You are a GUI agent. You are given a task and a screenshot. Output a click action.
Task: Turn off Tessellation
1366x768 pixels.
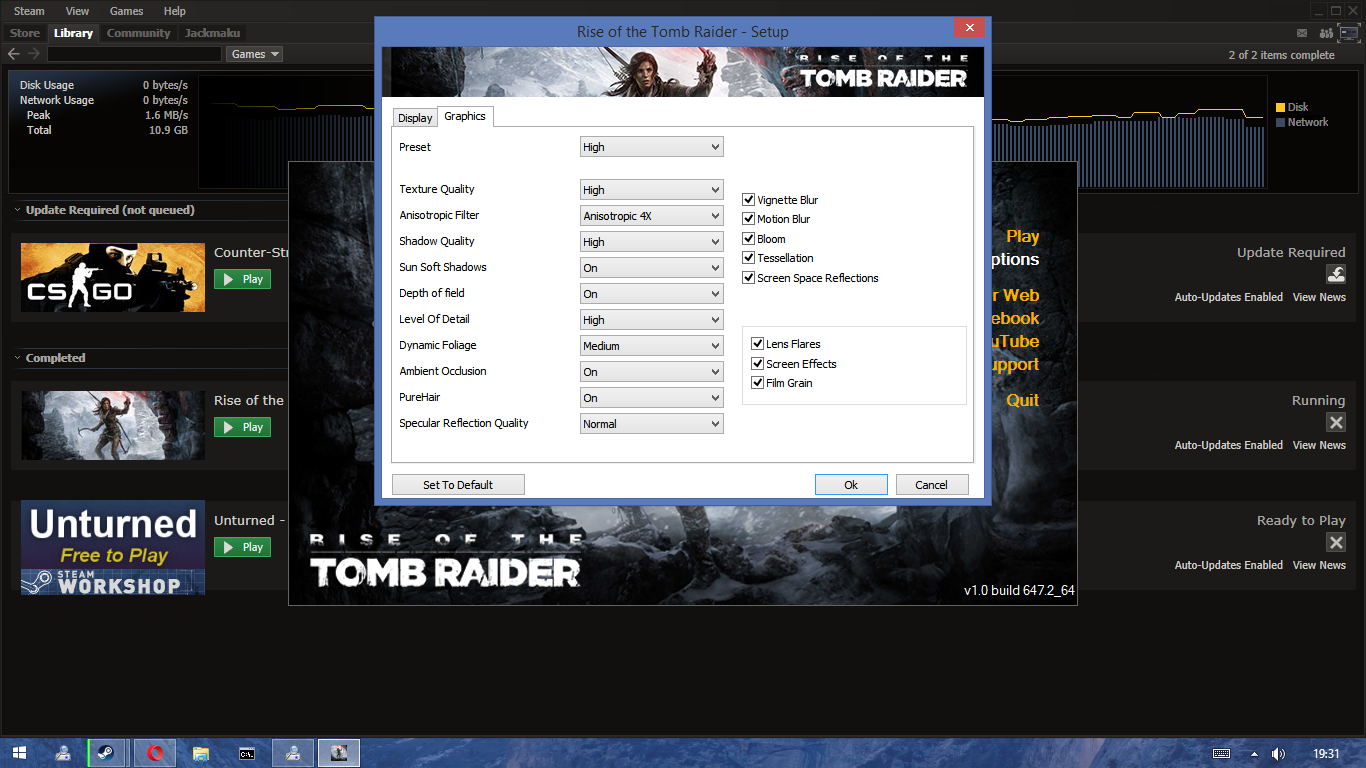click(748, 258)
